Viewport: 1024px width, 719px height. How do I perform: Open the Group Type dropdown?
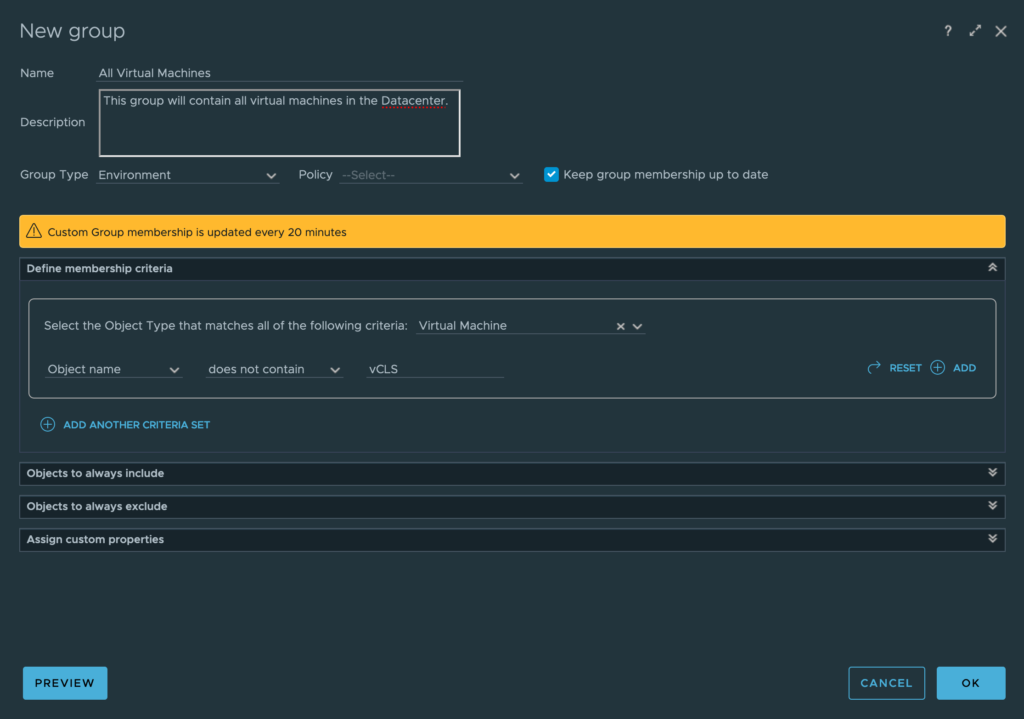[188, 175]
